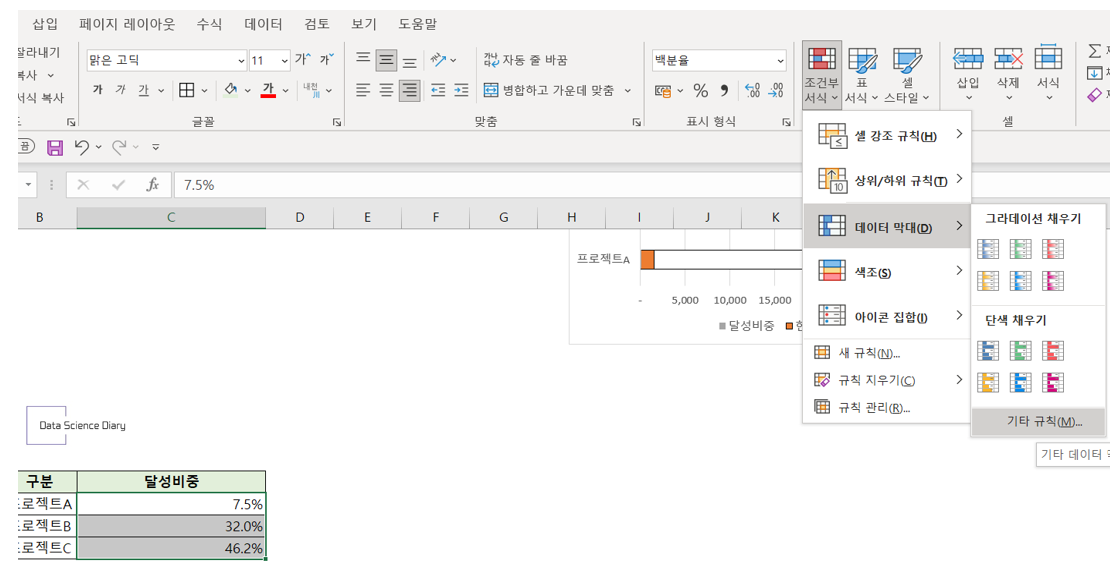This screenshot has height=571, width=1112.
Task: Click 기타 규칙 more rules option
Action: pyautogui.click(x=1038, y=421)
